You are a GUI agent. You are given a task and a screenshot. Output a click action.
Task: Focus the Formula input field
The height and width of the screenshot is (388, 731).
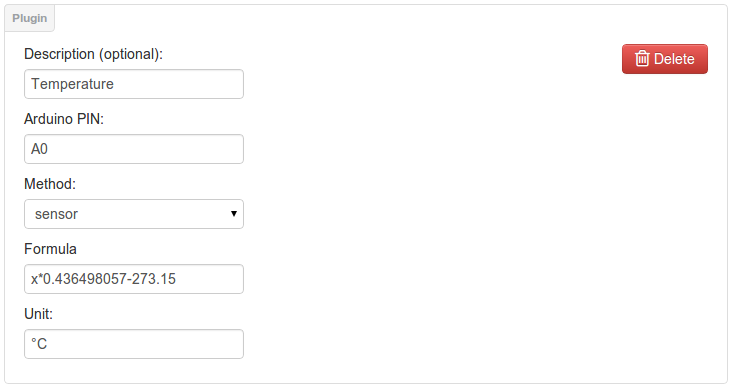[x=134, y=279]
